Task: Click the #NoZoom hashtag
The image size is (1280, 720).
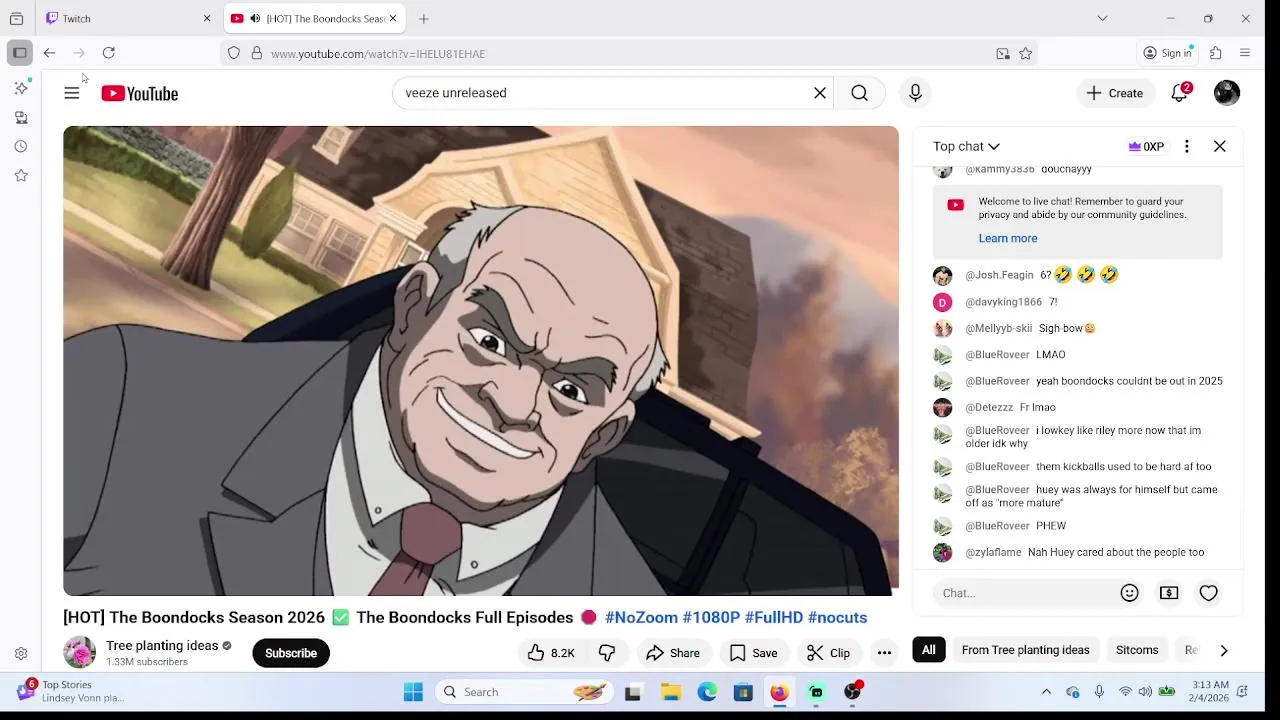Action: pos(641,618)
